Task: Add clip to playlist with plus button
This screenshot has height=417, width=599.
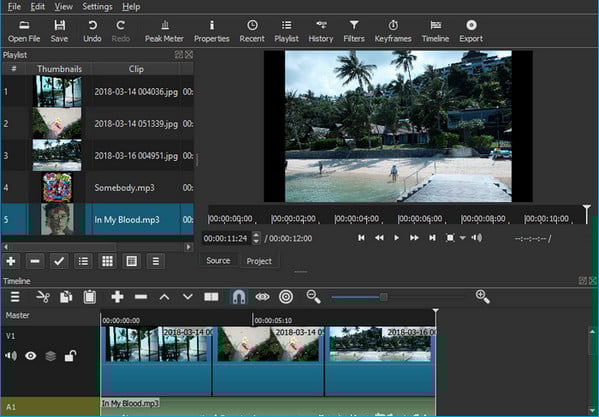Action: (11, 261)
